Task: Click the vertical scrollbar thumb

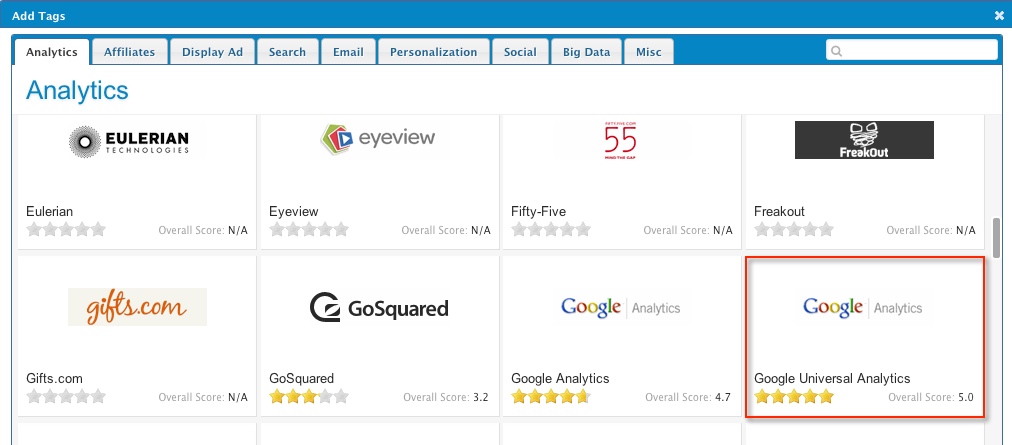Action: pyautogui.click(x=997, y=238)
